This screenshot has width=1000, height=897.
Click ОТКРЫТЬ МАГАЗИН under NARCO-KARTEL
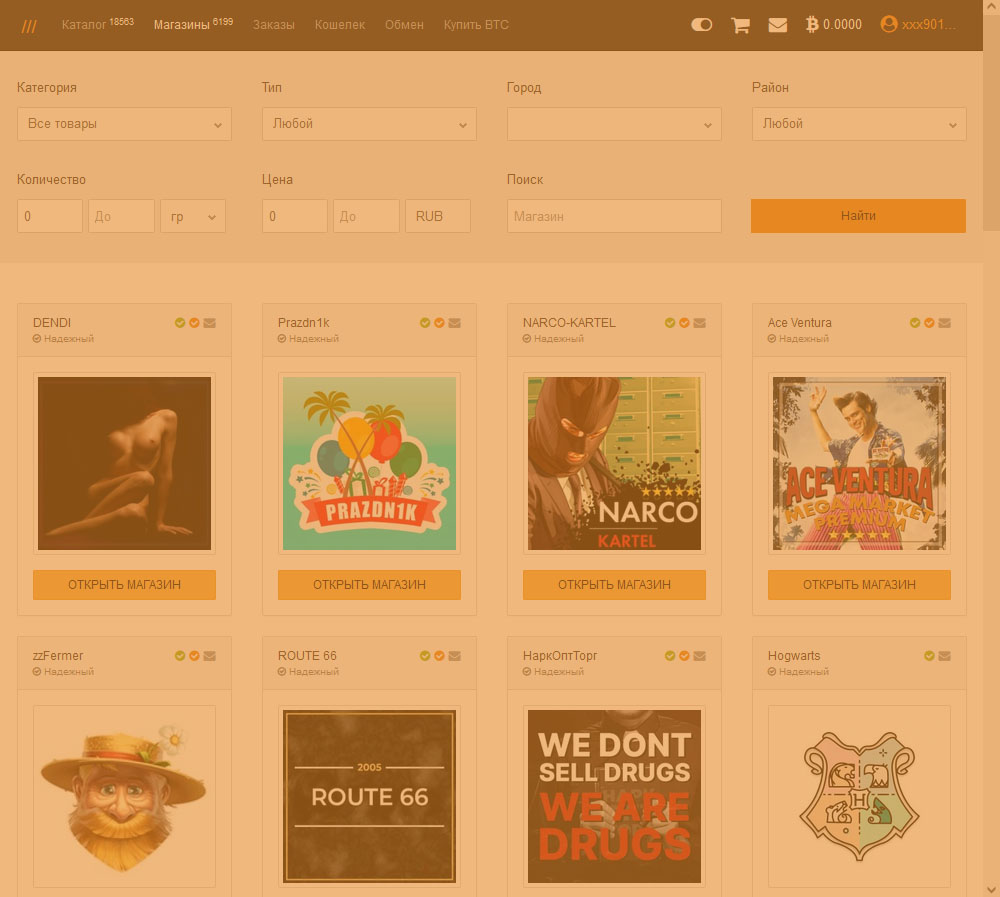[x=614, y=584]
